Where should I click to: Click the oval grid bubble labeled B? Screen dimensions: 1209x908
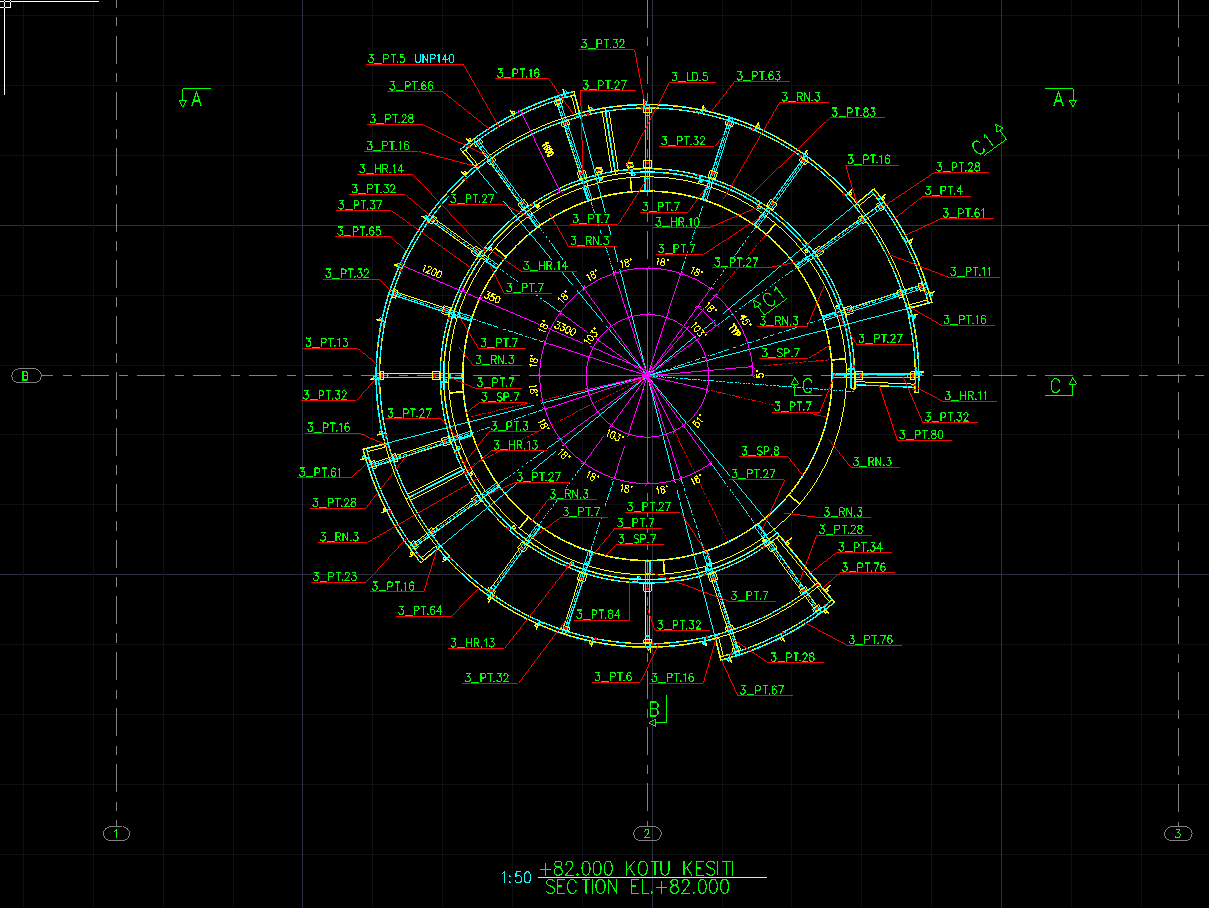click(26, 376)
